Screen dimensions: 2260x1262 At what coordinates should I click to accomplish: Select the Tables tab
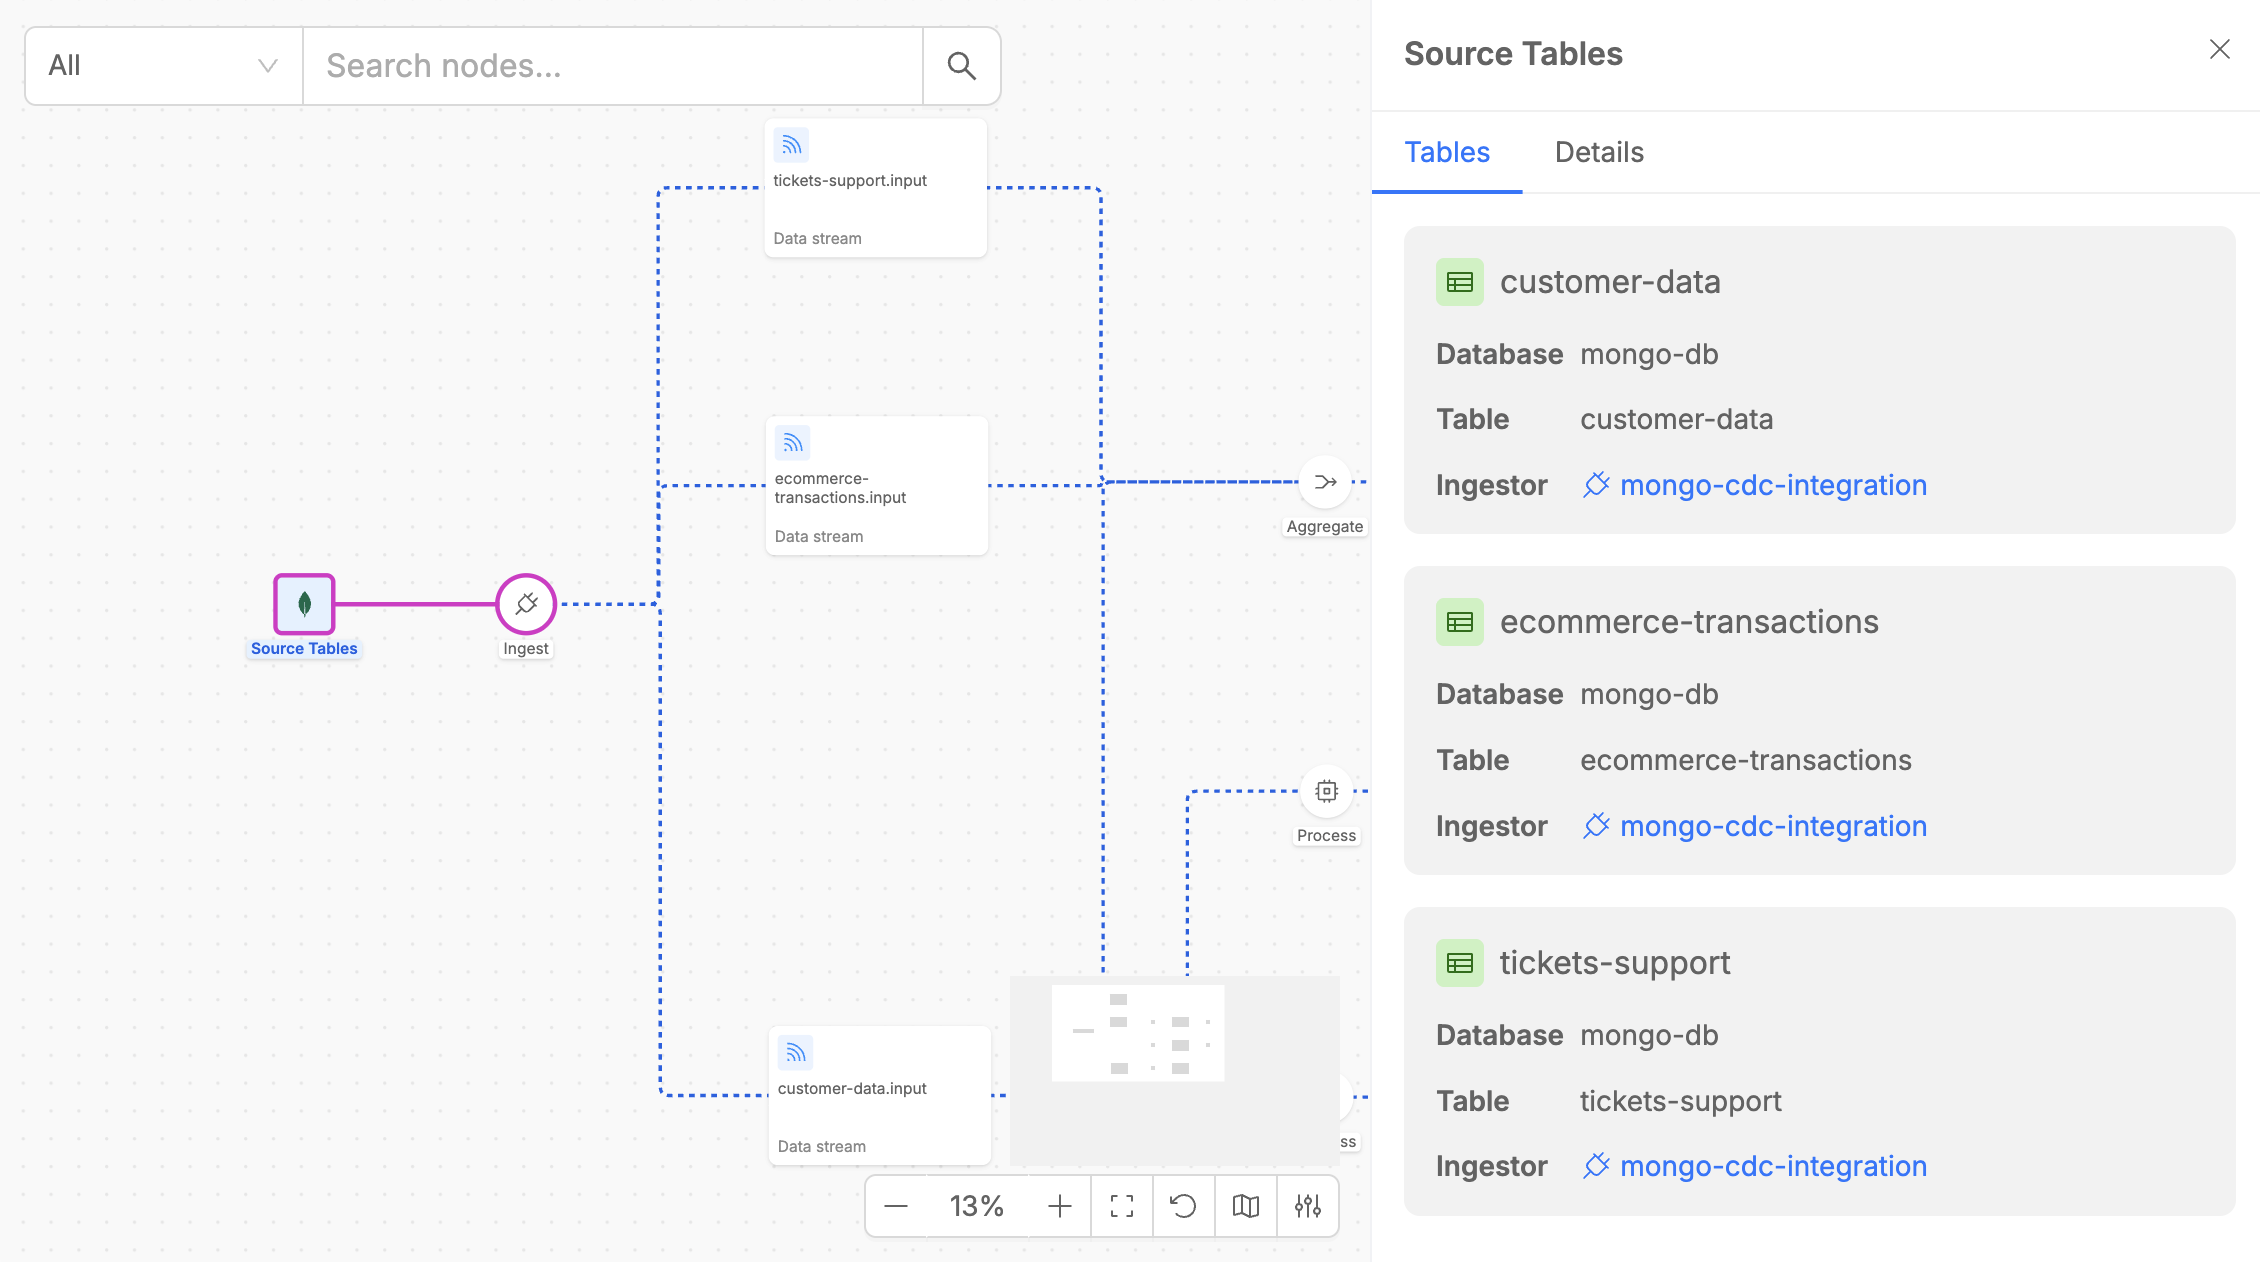pos(1447,152)
